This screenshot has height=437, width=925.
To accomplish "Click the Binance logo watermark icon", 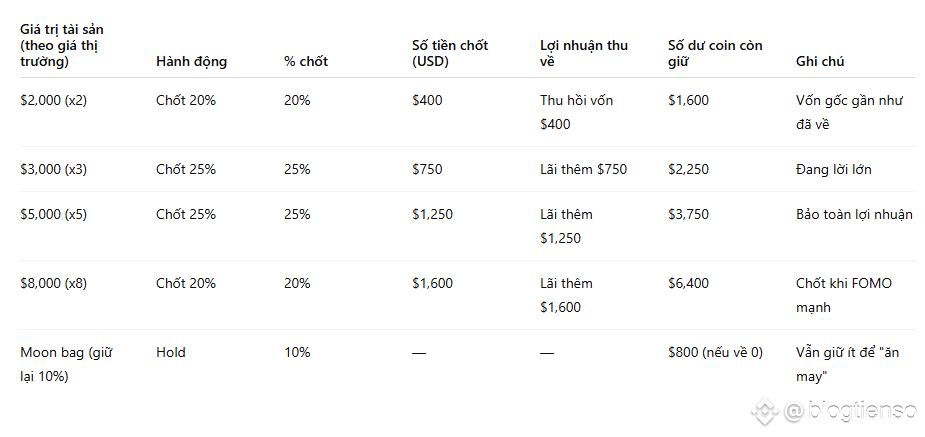I will click(766, 411).
